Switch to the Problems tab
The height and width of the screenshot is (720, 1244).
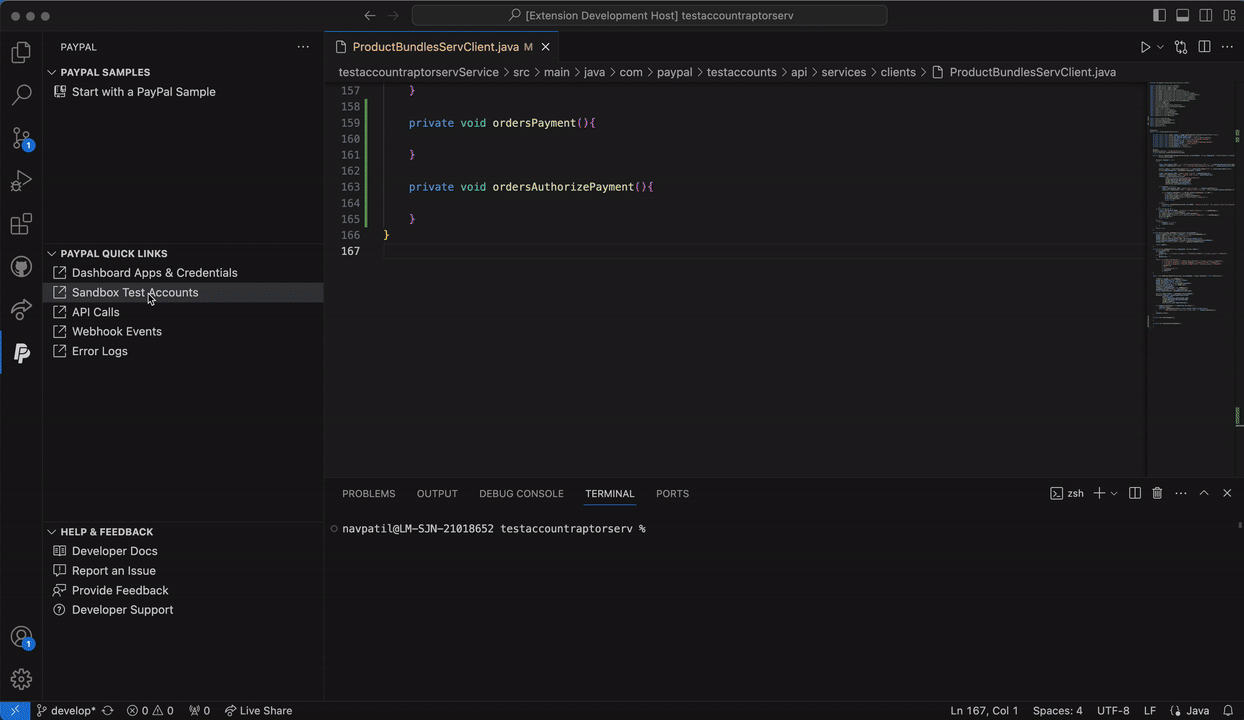tap(368, 494)
